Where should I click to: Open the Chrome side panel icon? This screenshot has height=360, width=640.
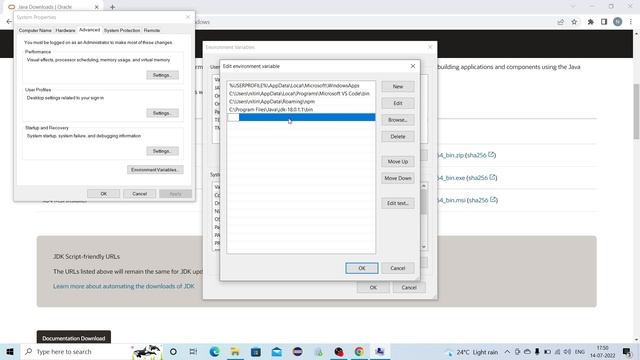604,22
